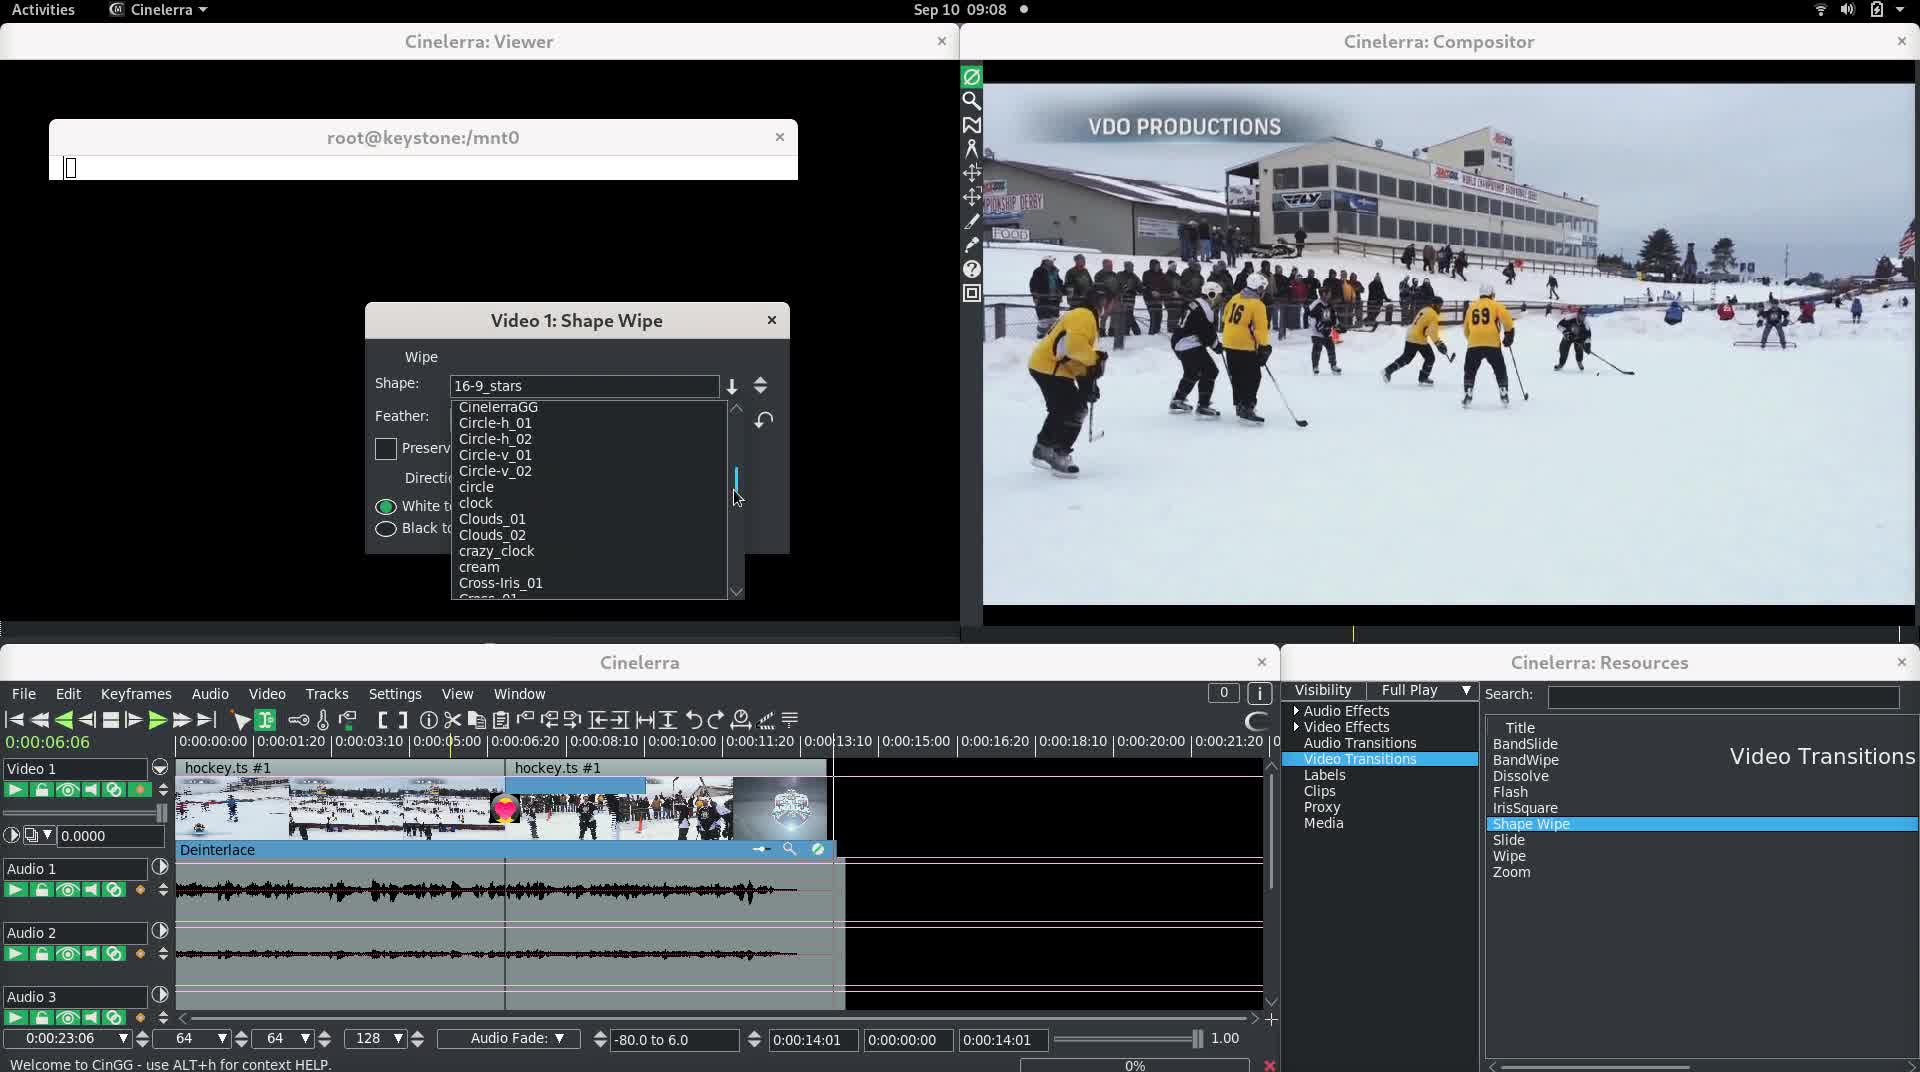Click the scissors cut icon in the toolbar
The image size is (1920, 1072).
click(x=453, y=720)
